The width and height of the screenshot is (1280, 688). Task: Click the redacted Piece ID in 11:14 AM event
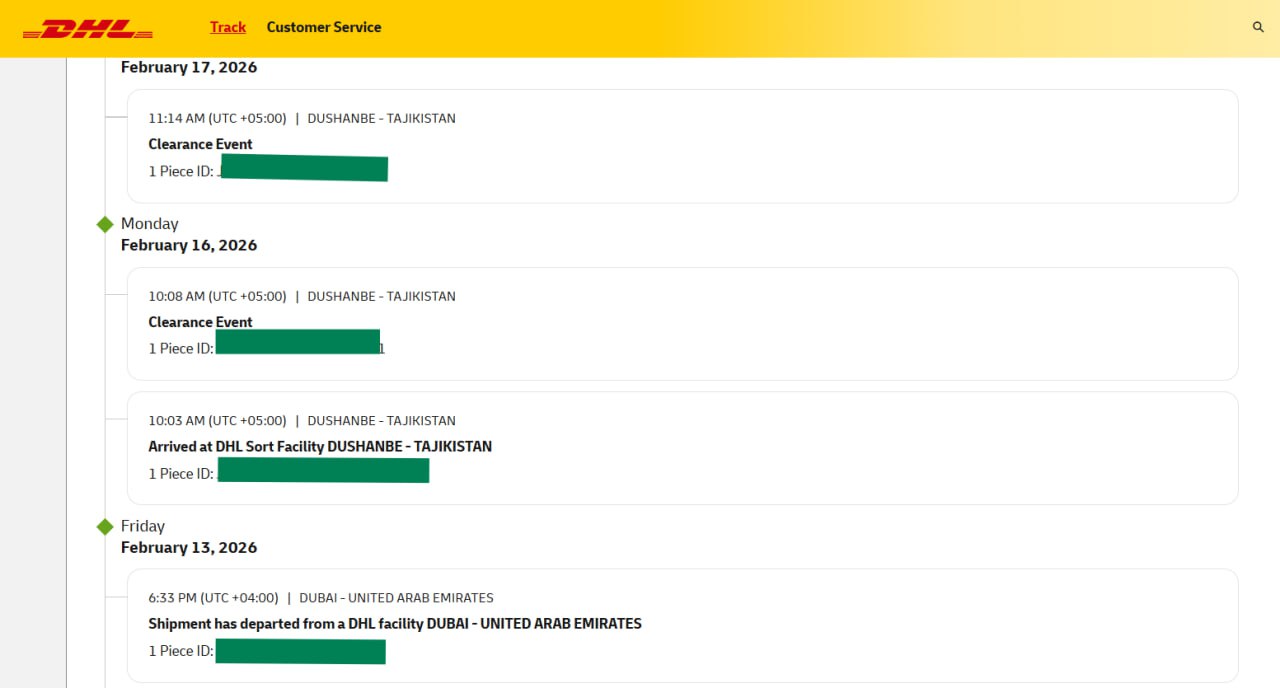[303, 169]
